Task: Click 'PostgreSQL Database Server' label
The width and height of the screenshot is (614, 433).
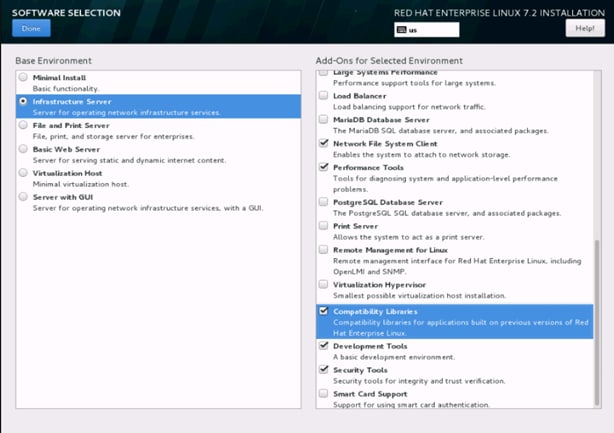Action: (388, 202)
